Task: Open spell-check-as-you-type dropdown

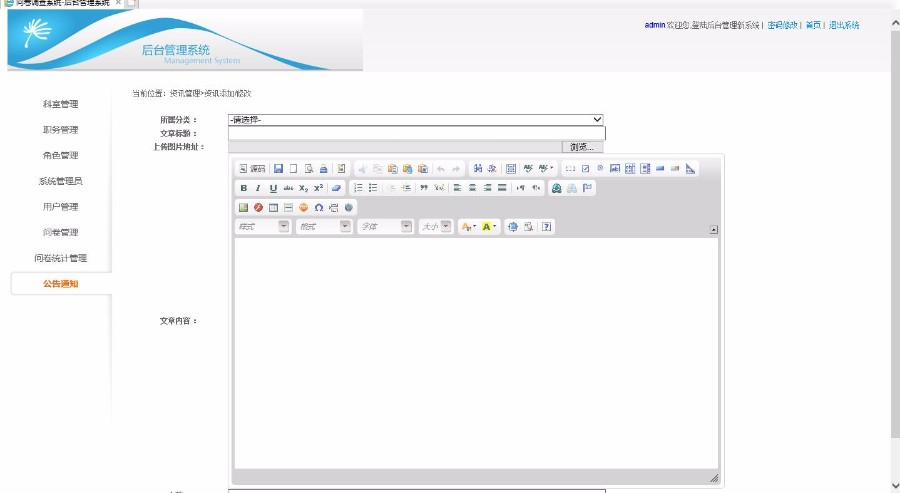Action: coord(545,169)
